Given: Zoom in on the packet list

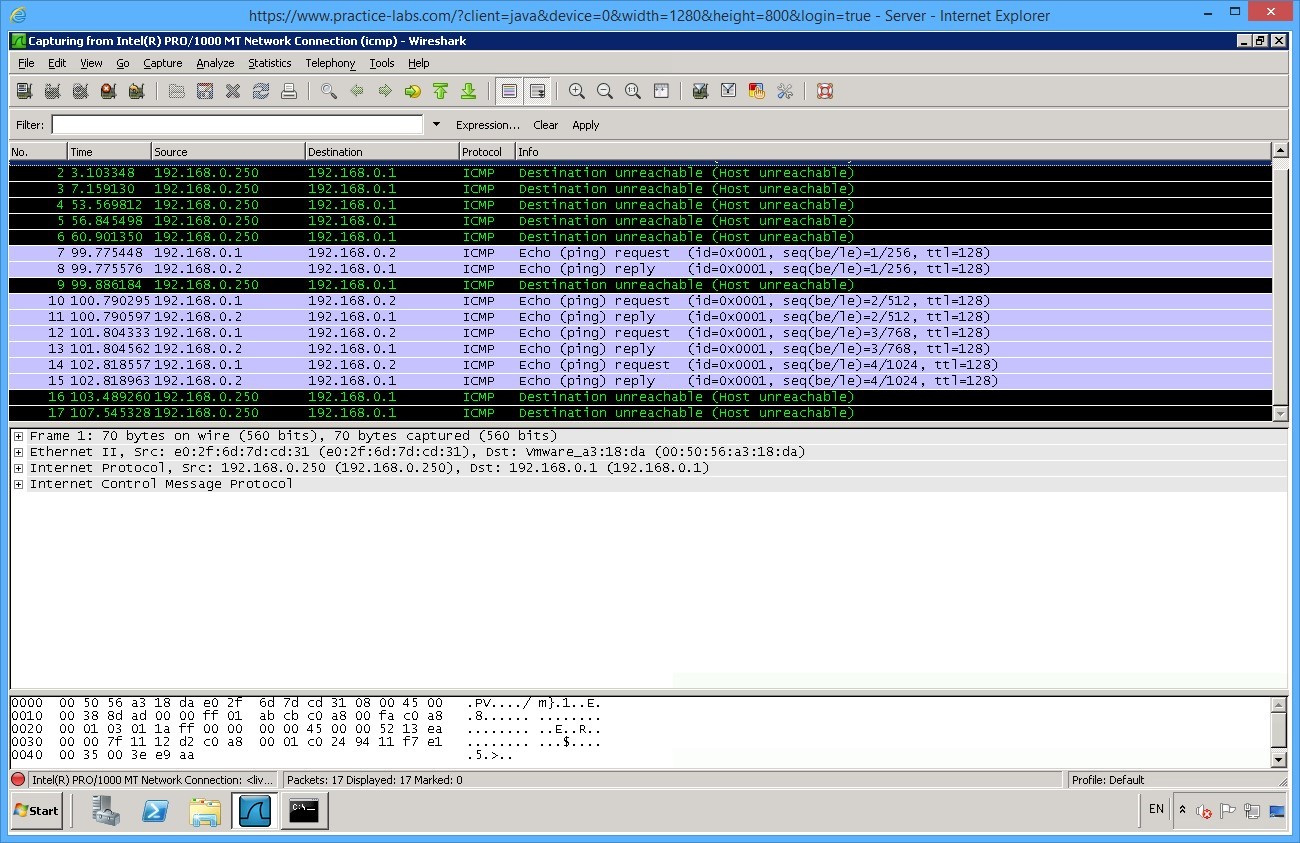Looking at the screenshot, I should coord(576,91).
